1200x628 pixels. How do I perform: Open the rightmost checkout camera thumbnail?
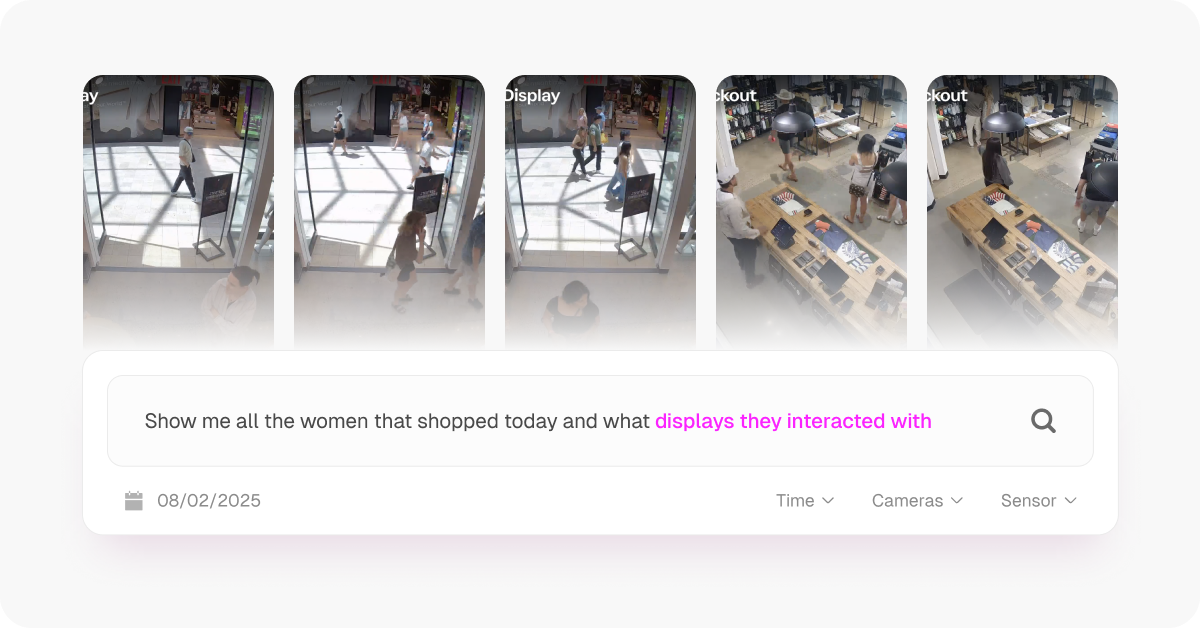[1022, 210]
